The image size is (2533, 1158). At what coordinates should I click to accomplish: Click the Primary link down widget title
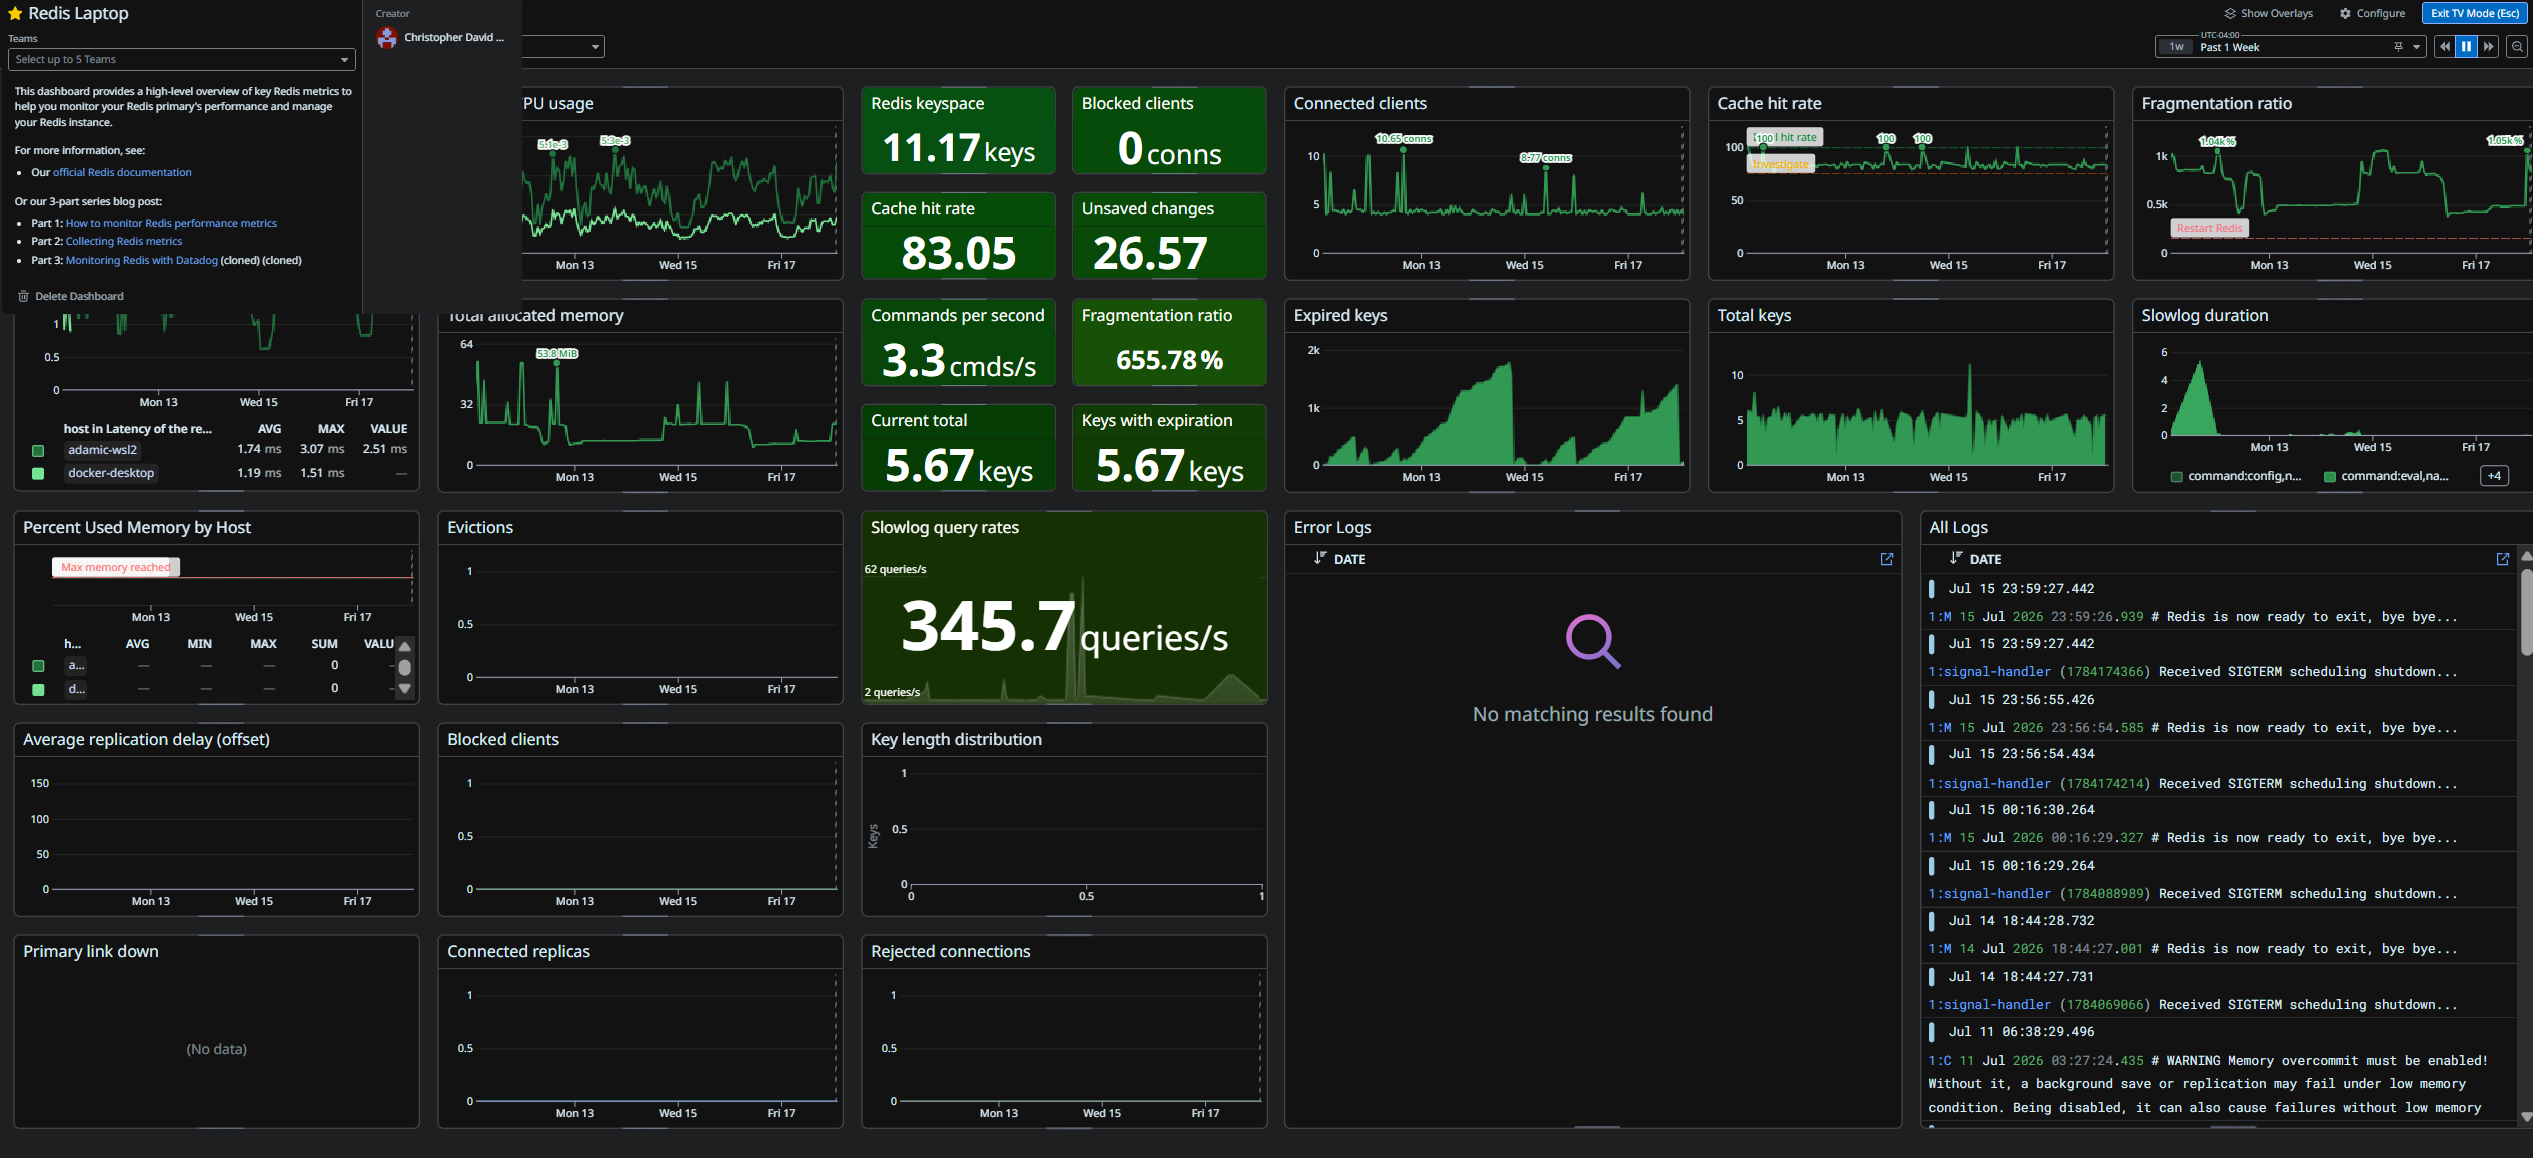tap(91, 951)
